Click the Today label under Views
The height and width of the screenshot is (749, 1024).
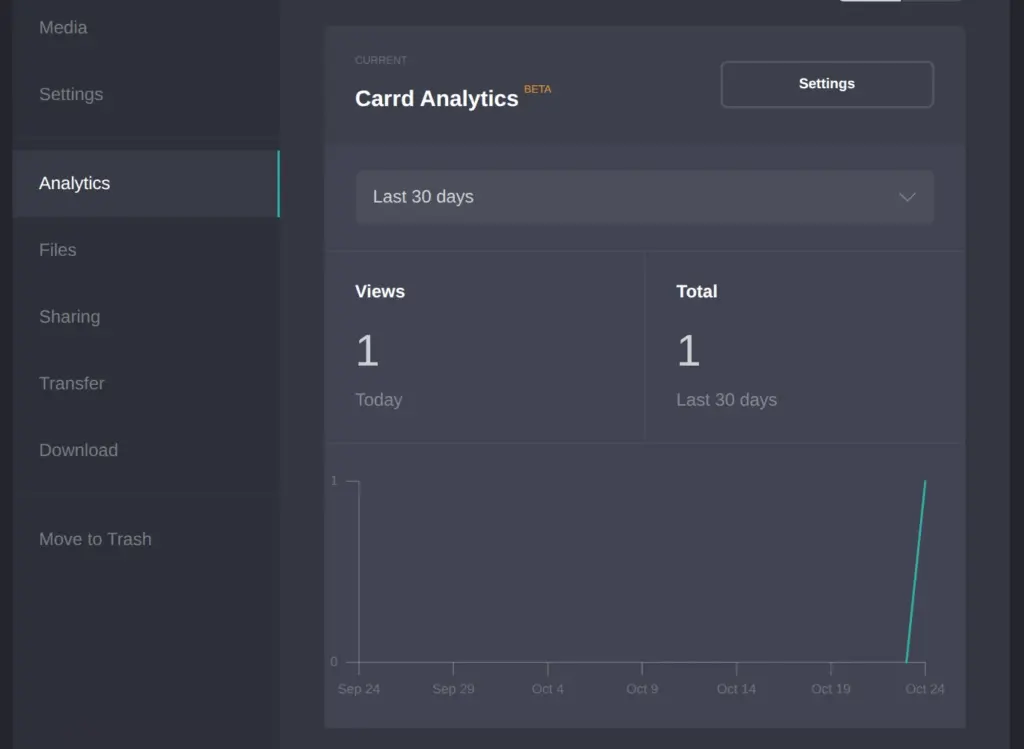[378, 400]
